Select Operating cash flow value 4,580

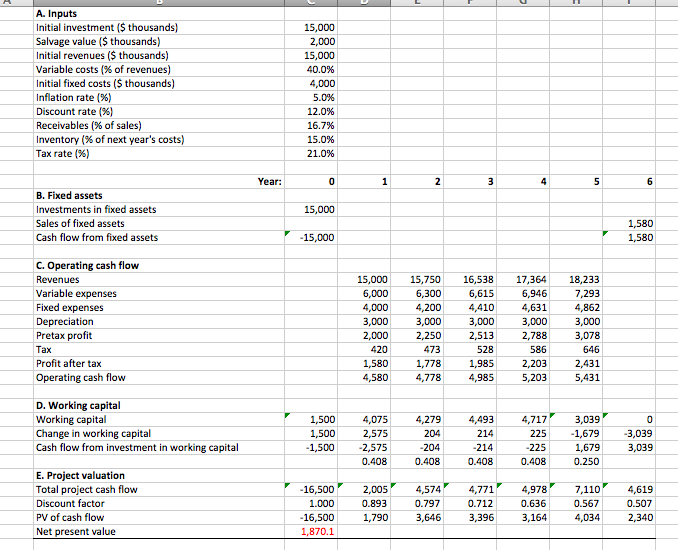364,377
